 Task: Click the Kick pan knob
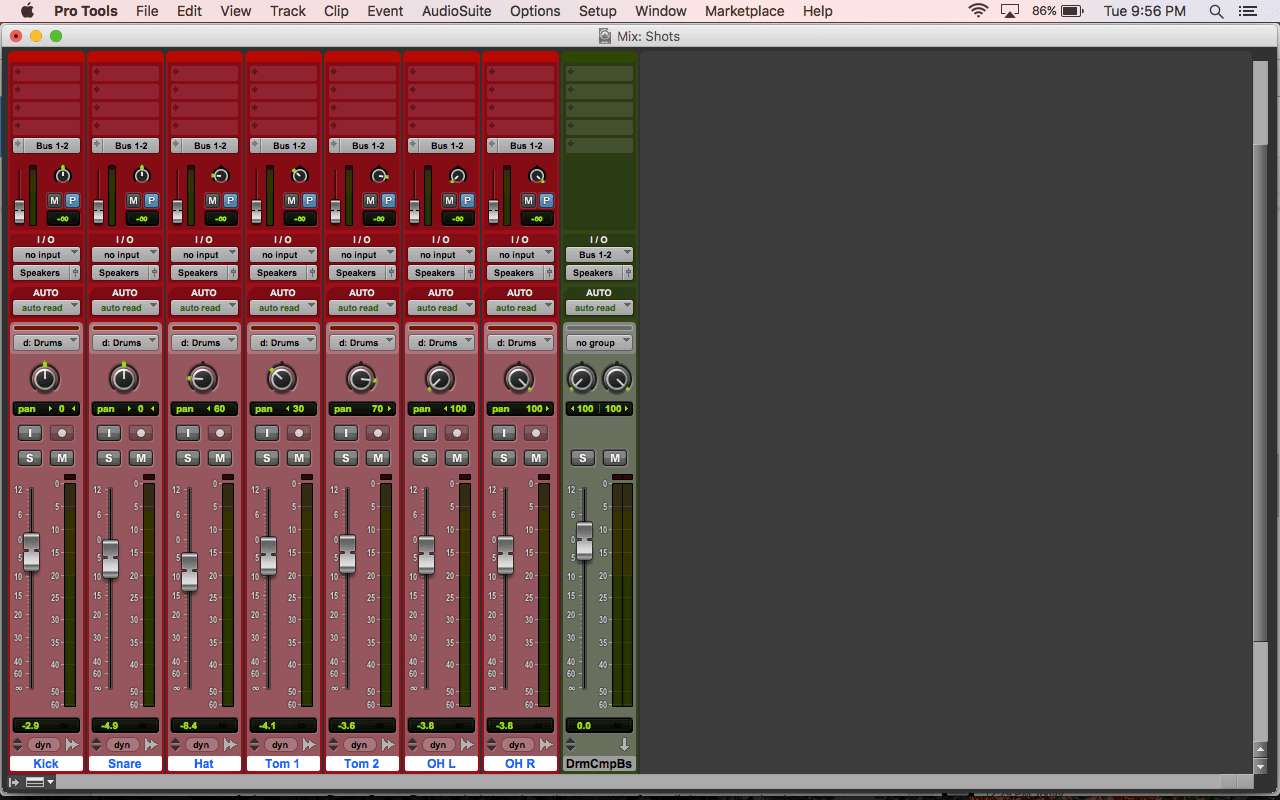(45, 379)
